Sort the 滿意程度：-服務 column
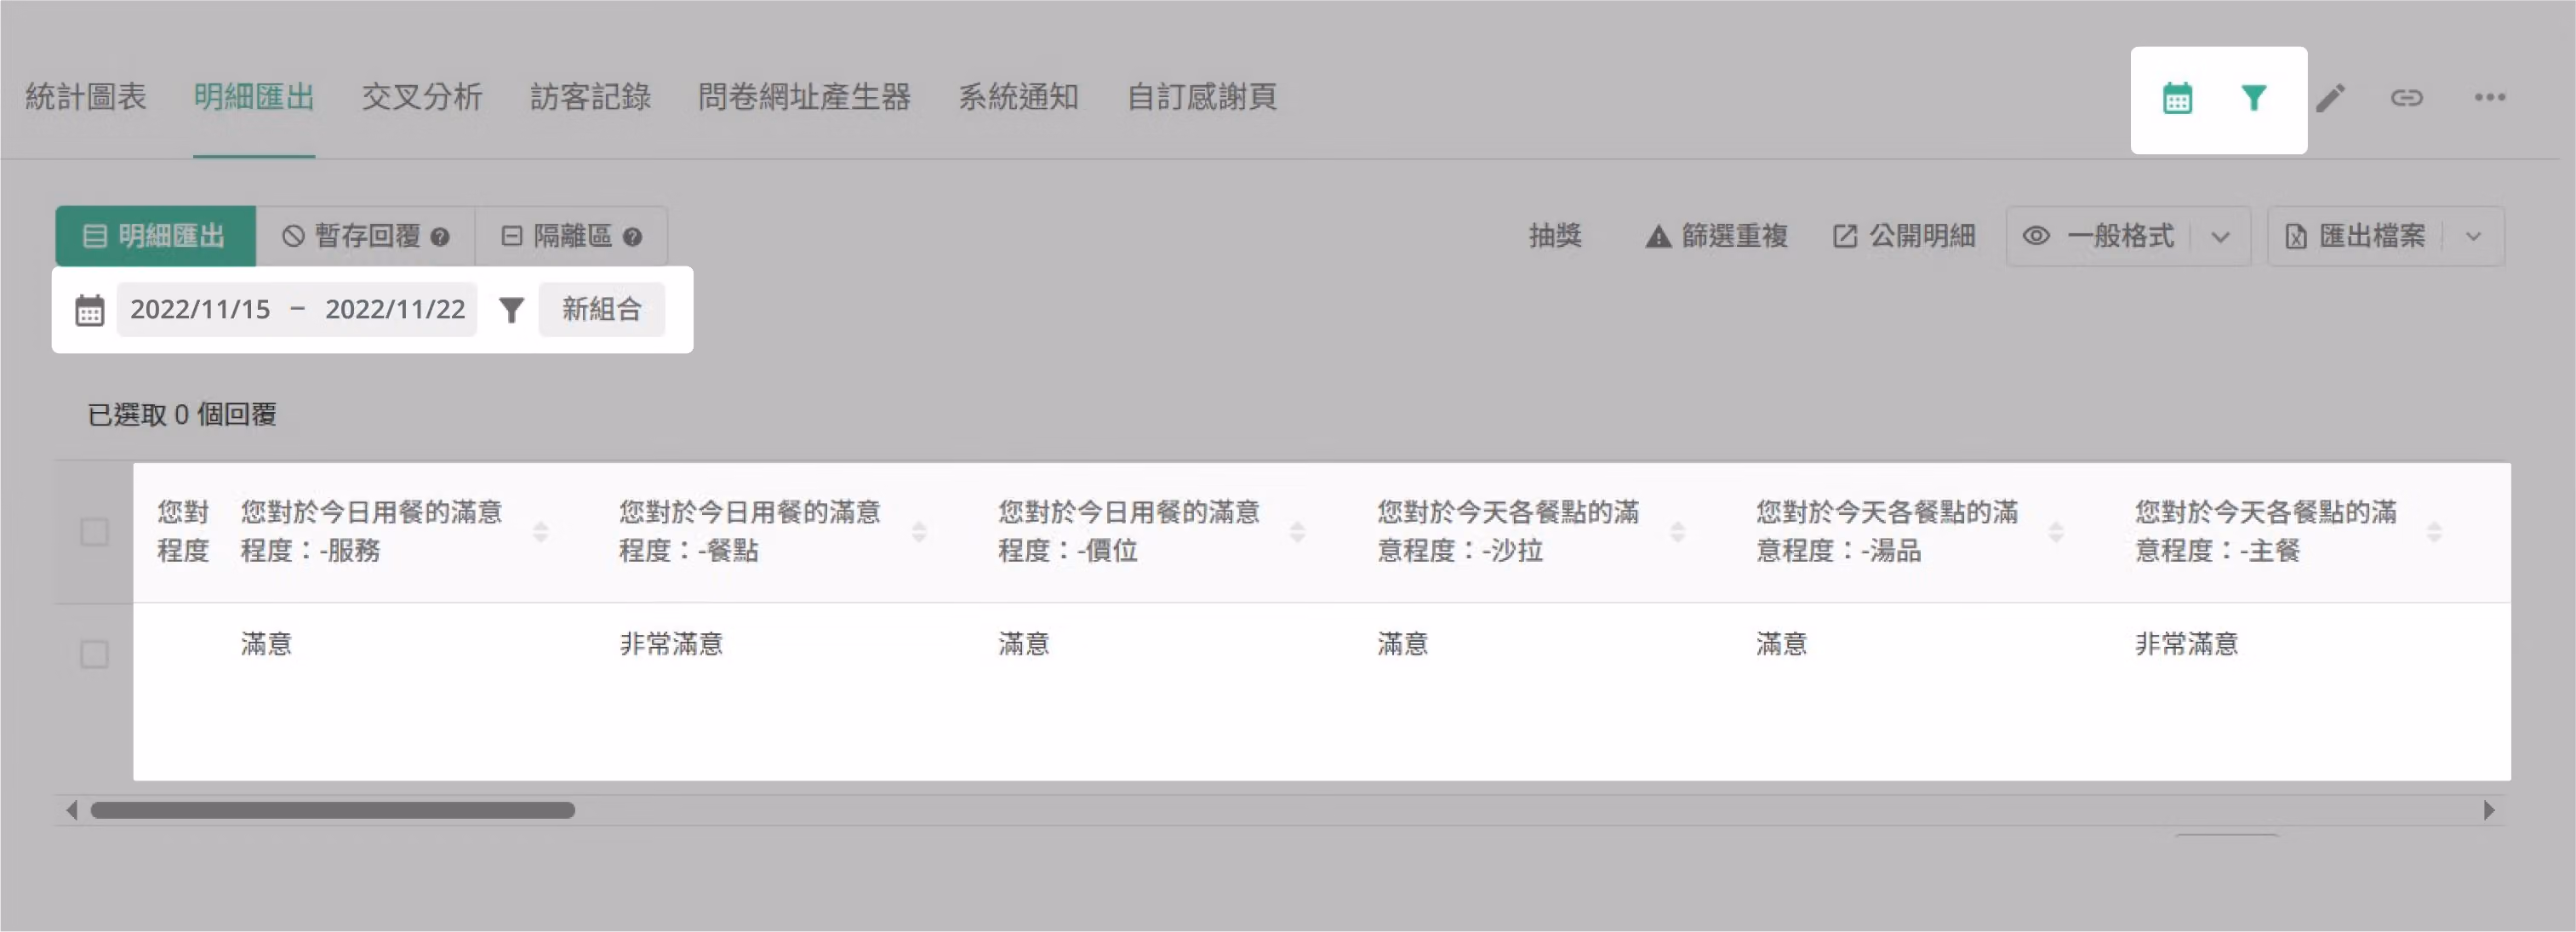This screenshot has height=932, width=2576. point(540,532)
